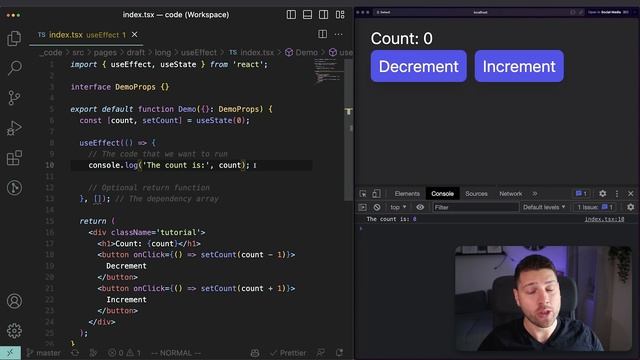This screenshot has width=640, height=360.
Task: Click the 'draft' breadcrumb segment
Action: tap(136, 53)
